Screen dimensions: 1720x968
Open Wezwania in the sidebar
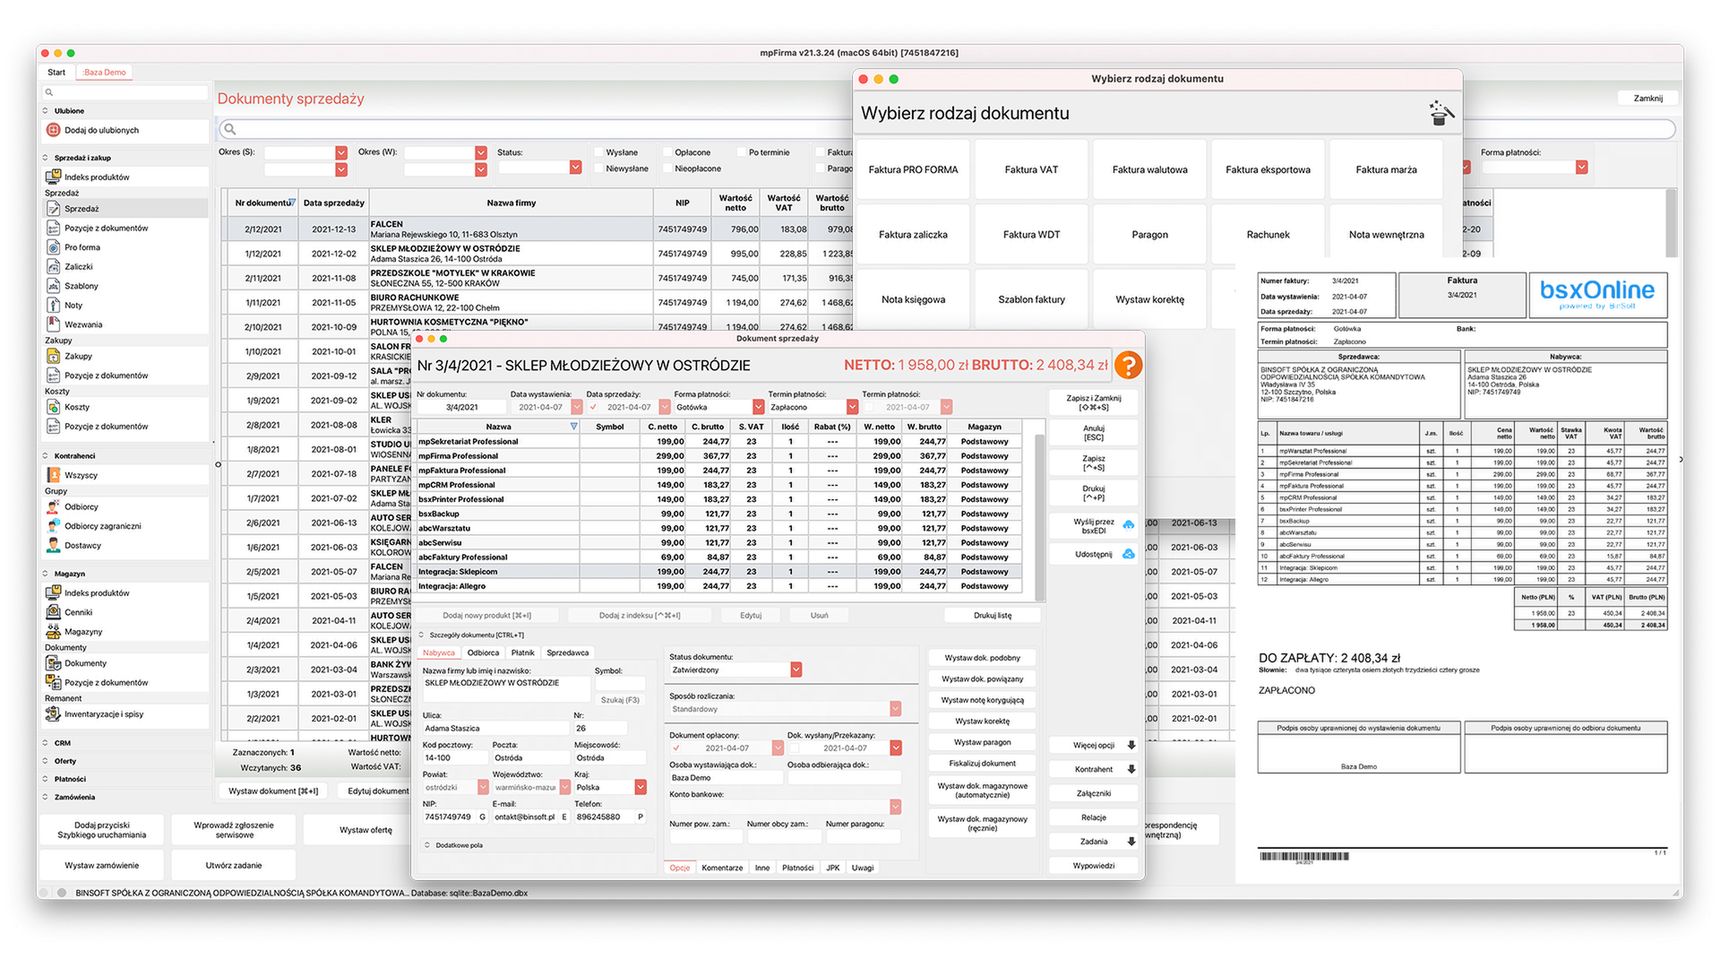tap(83, 324)
